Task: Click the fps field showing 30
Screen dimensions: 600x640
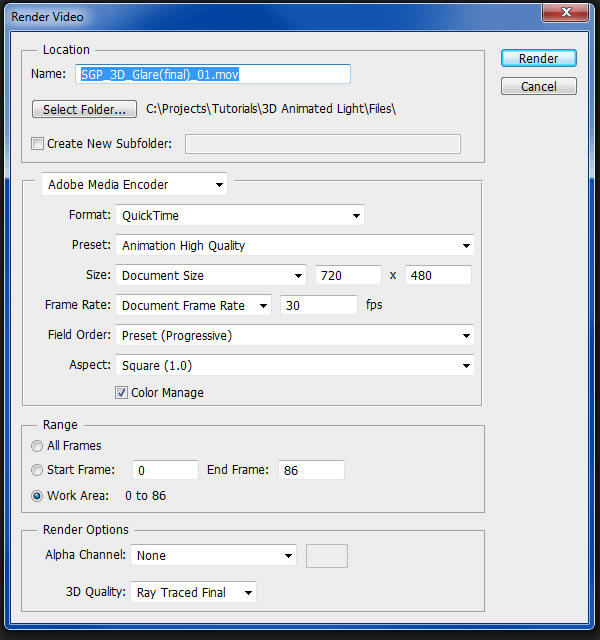Action: 319,305
